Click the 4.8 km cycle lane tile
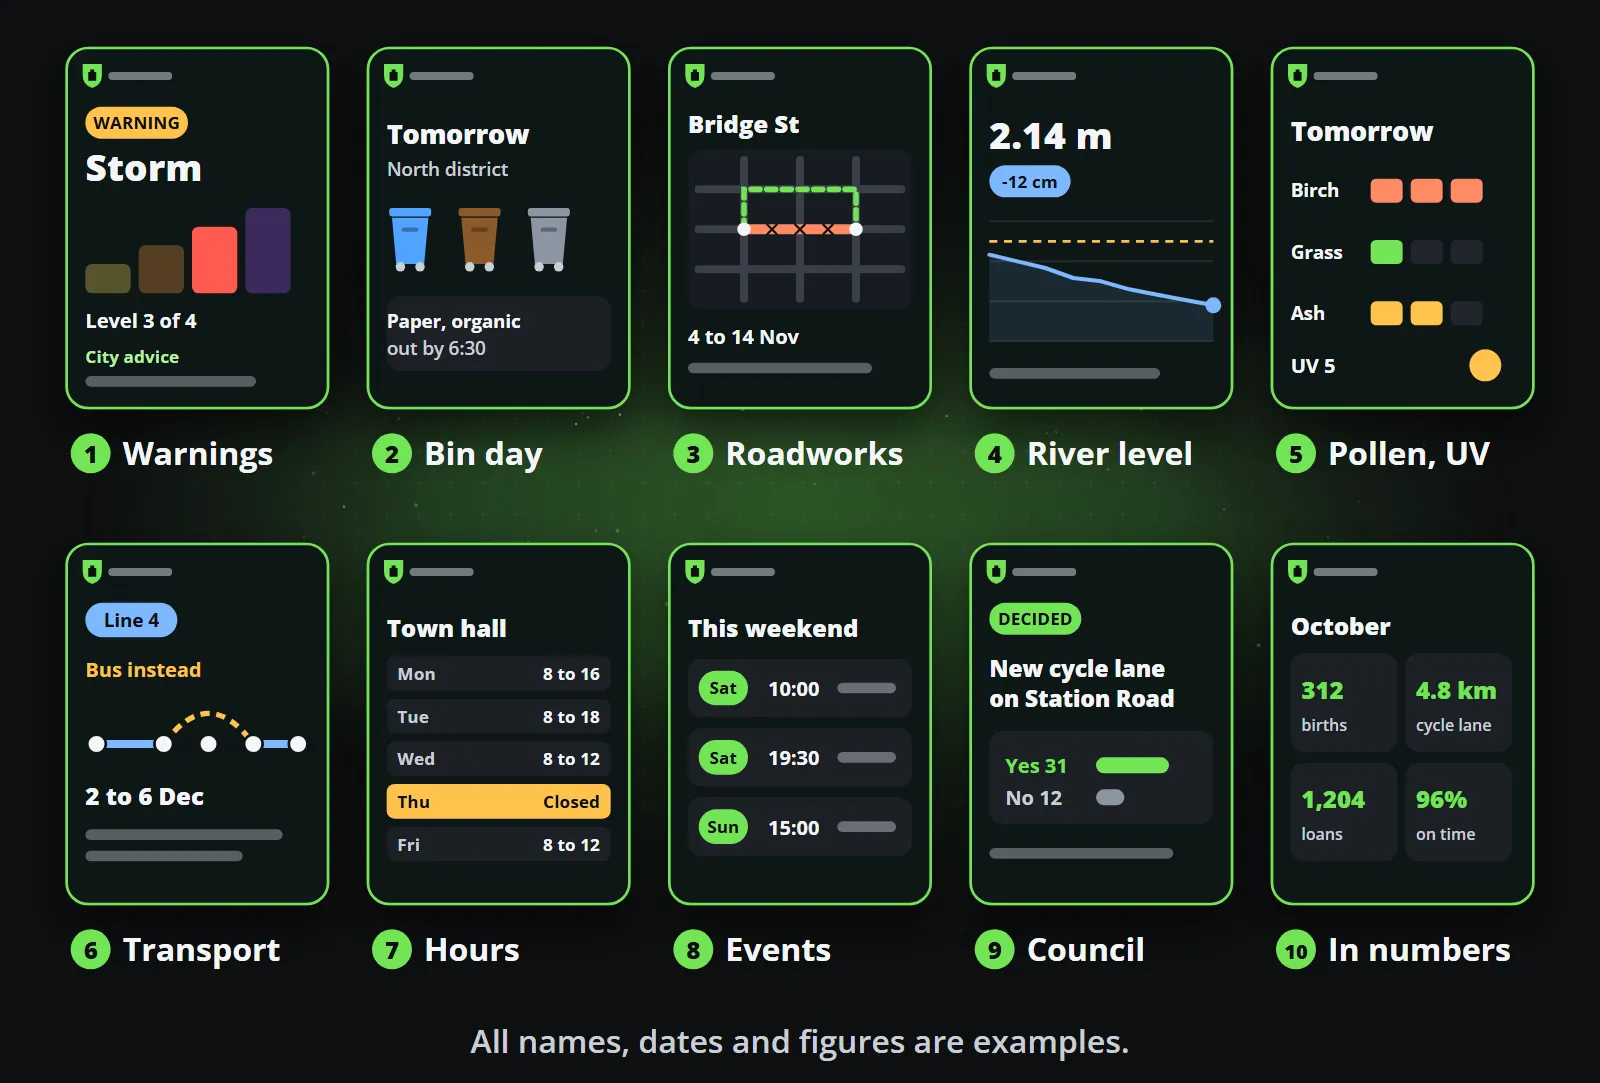The image size is (1600, 1083). coord(1459,703)
